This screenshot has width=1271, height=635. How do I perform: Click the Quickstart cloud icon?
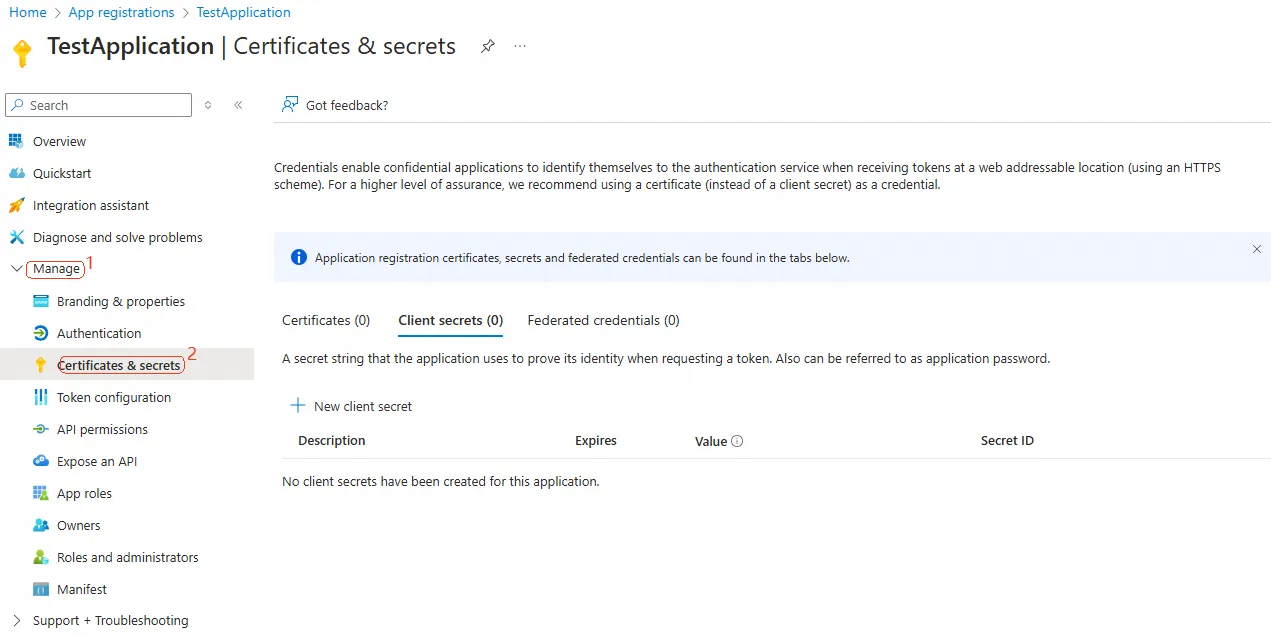coord(16,173)
